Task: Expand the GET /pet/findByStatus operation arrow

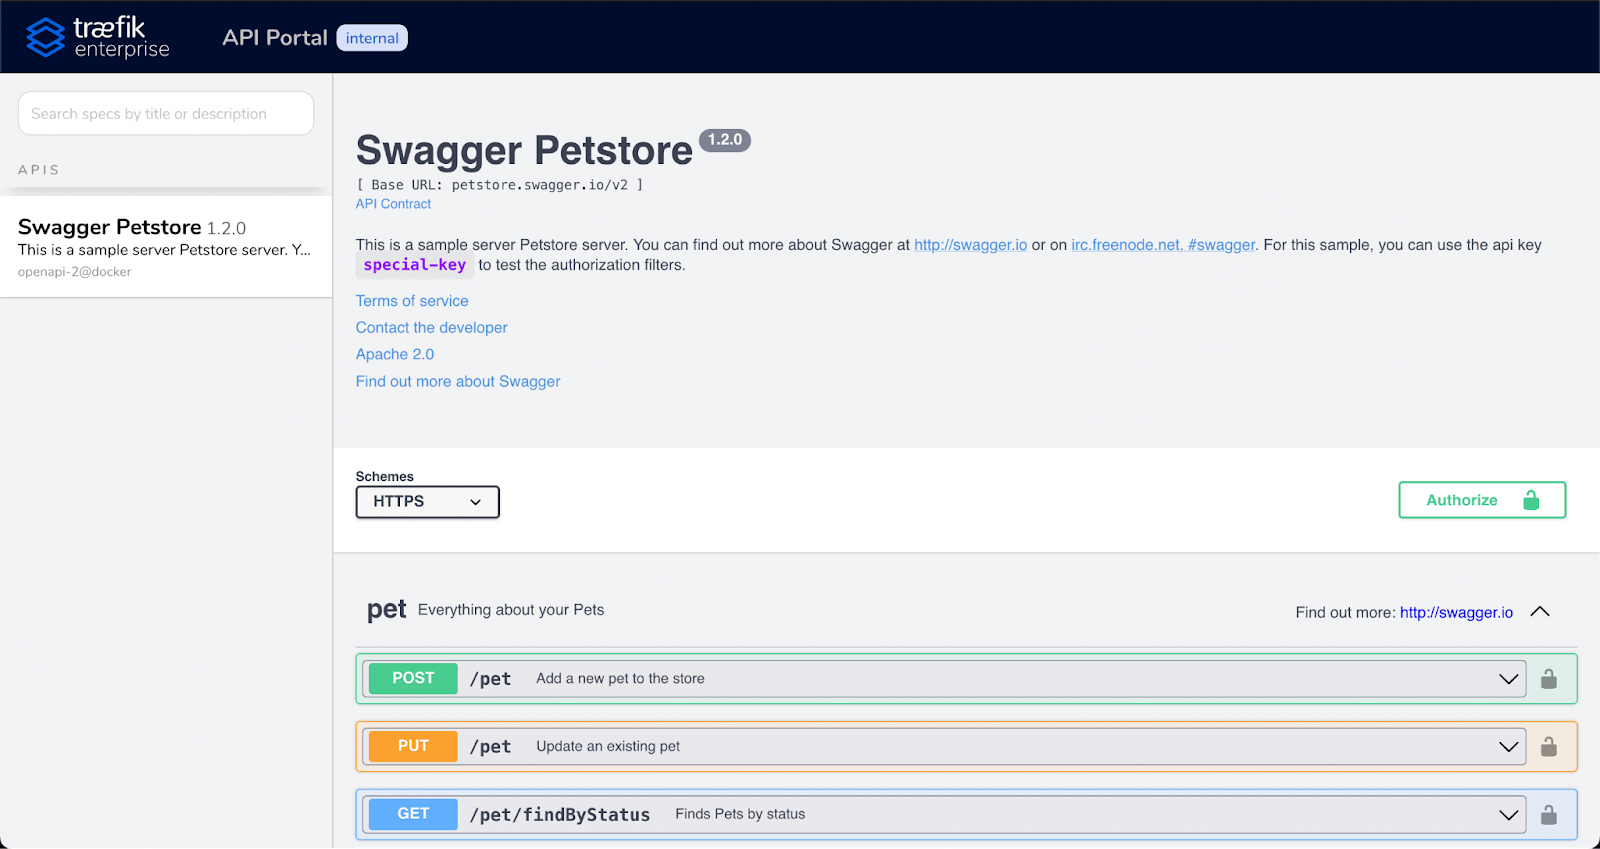Action: coord(1508,815)
